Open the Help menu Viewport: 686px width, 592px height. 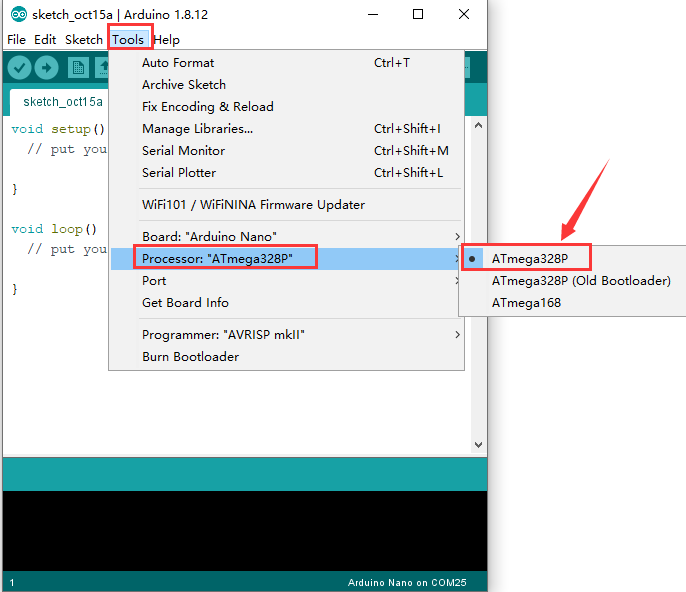tap(167, 40)
